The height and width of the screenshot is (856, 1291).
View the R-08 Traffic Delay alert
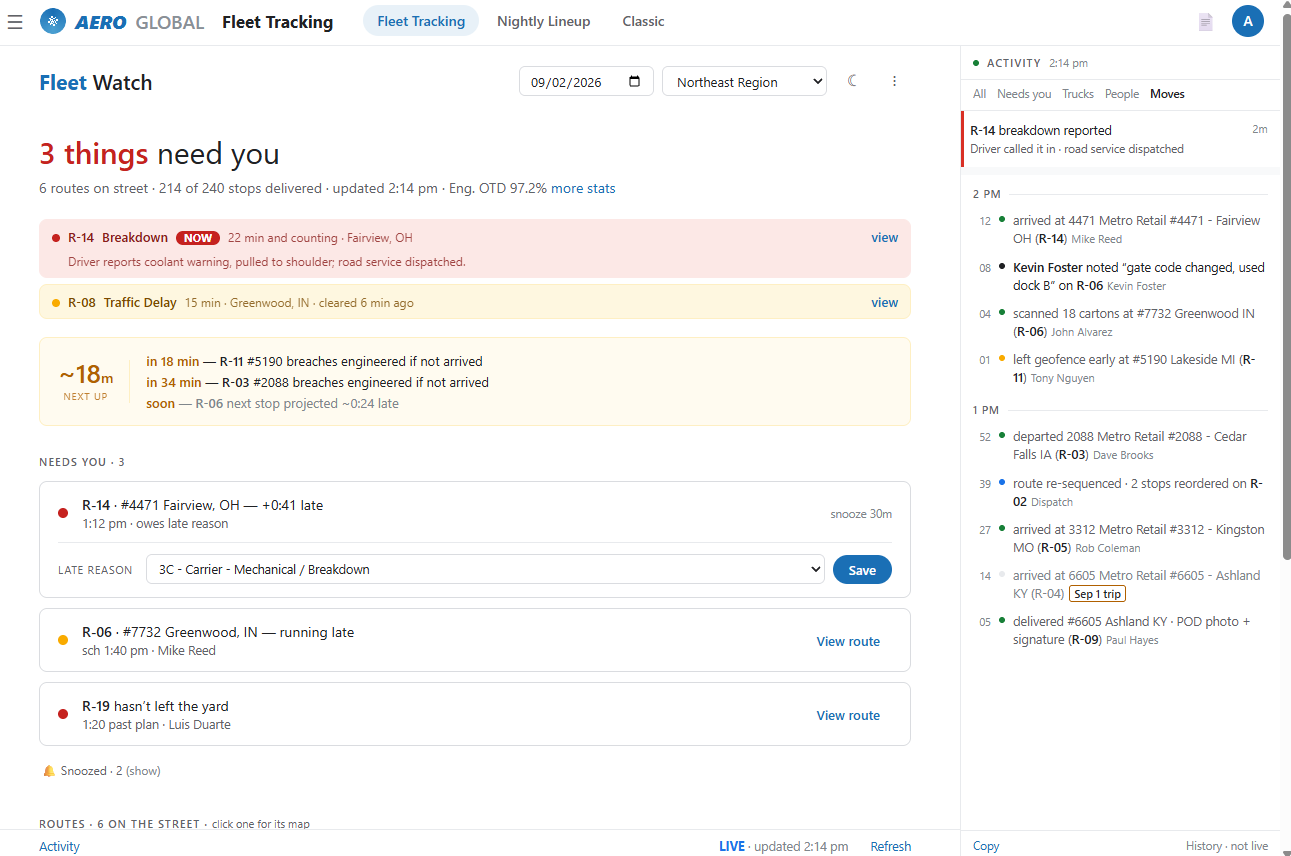(884, 303)
